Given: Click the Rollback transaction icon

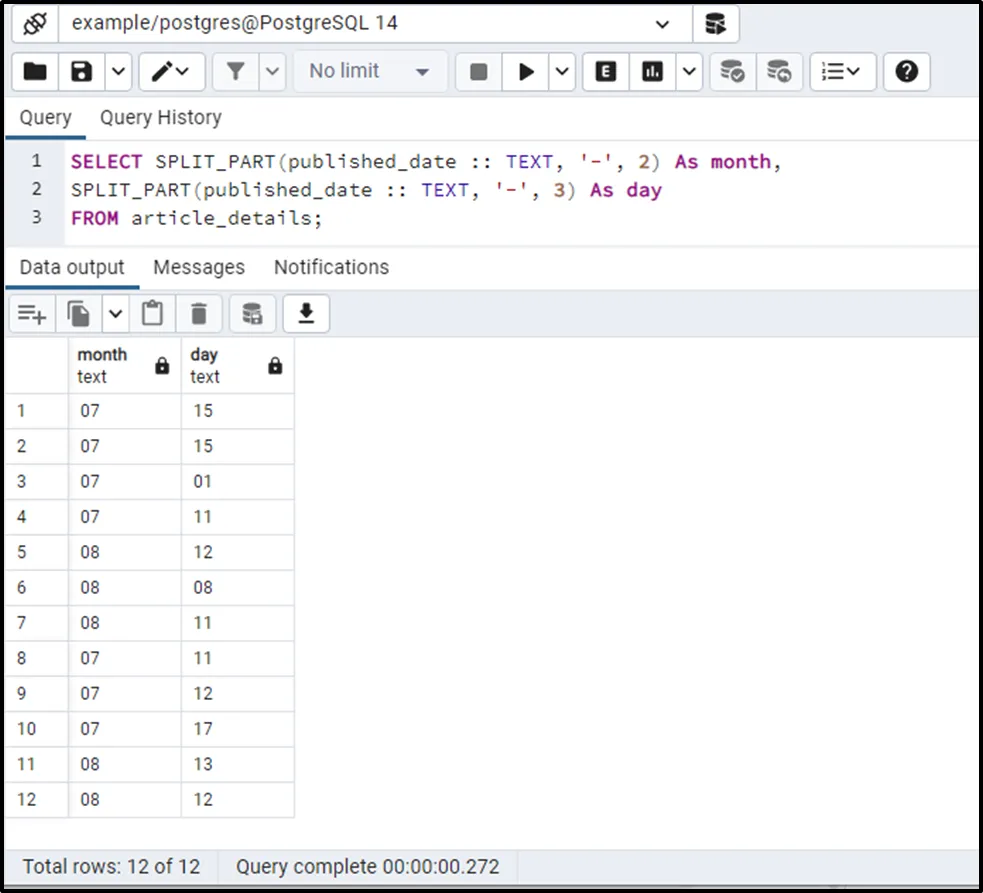Looking at the screenshot, I should tap(779, 72).
